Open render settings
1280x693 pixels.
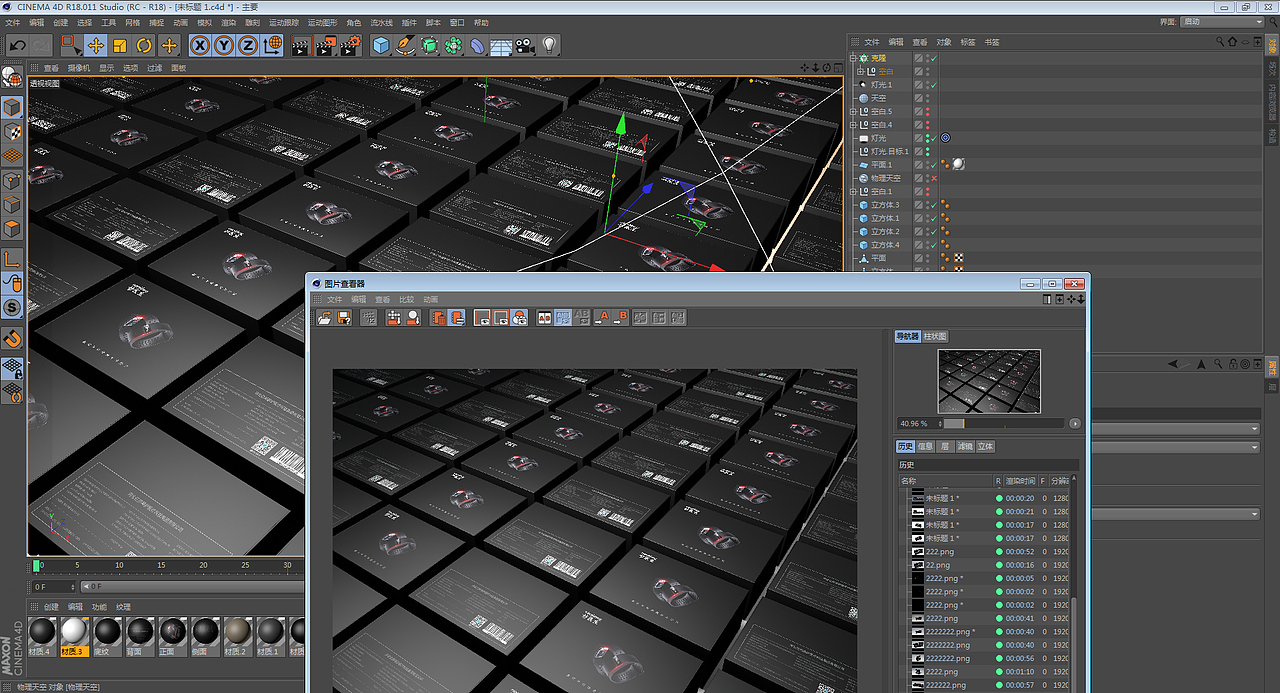click(x=350, y=45)
